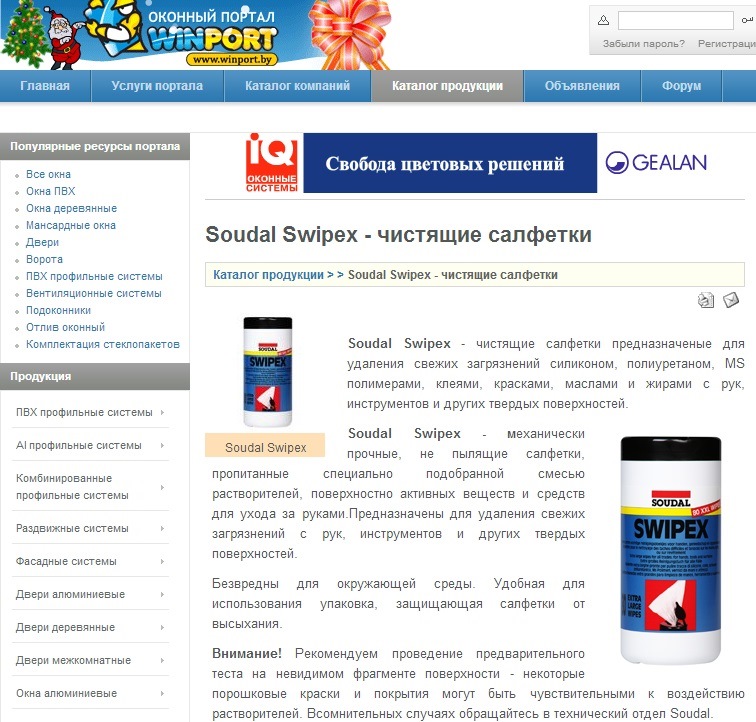This screenshot has width=756, height=722.
Task: Open ПВХ профильные системы popular resources link
Action: (x=94, y=276)
